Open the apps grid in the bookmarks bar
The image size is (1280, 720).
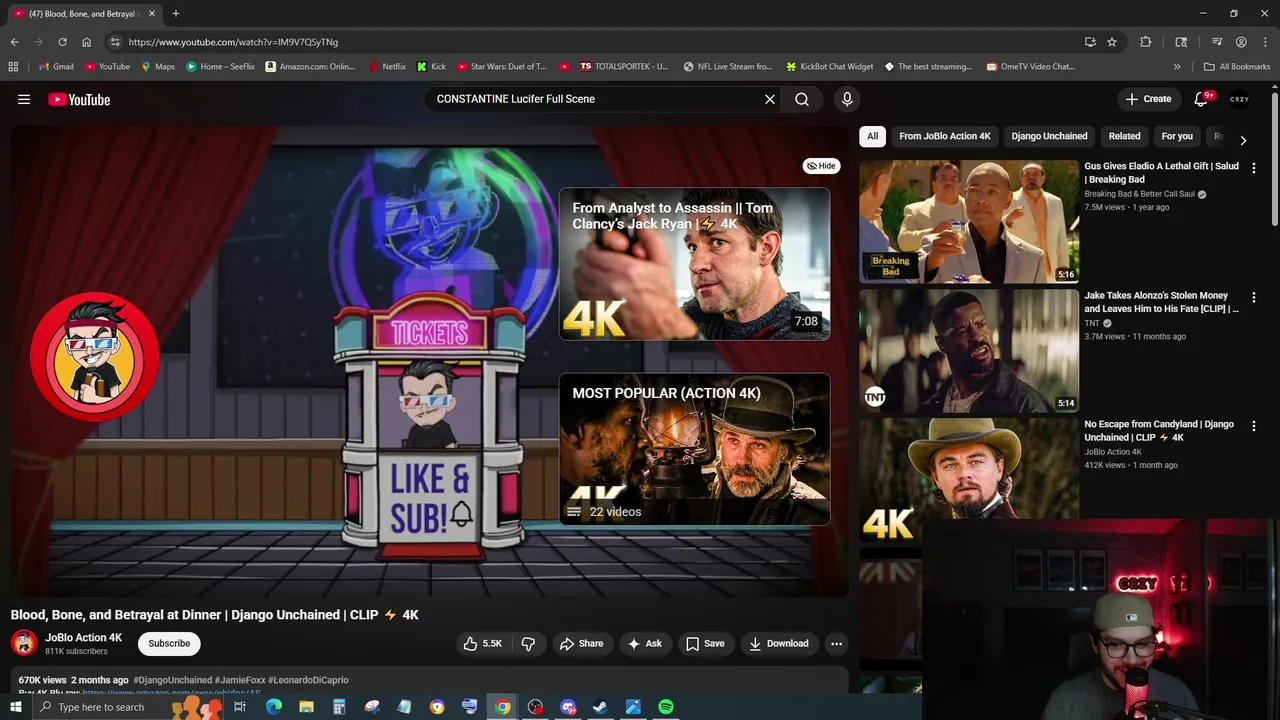(13, 67)
